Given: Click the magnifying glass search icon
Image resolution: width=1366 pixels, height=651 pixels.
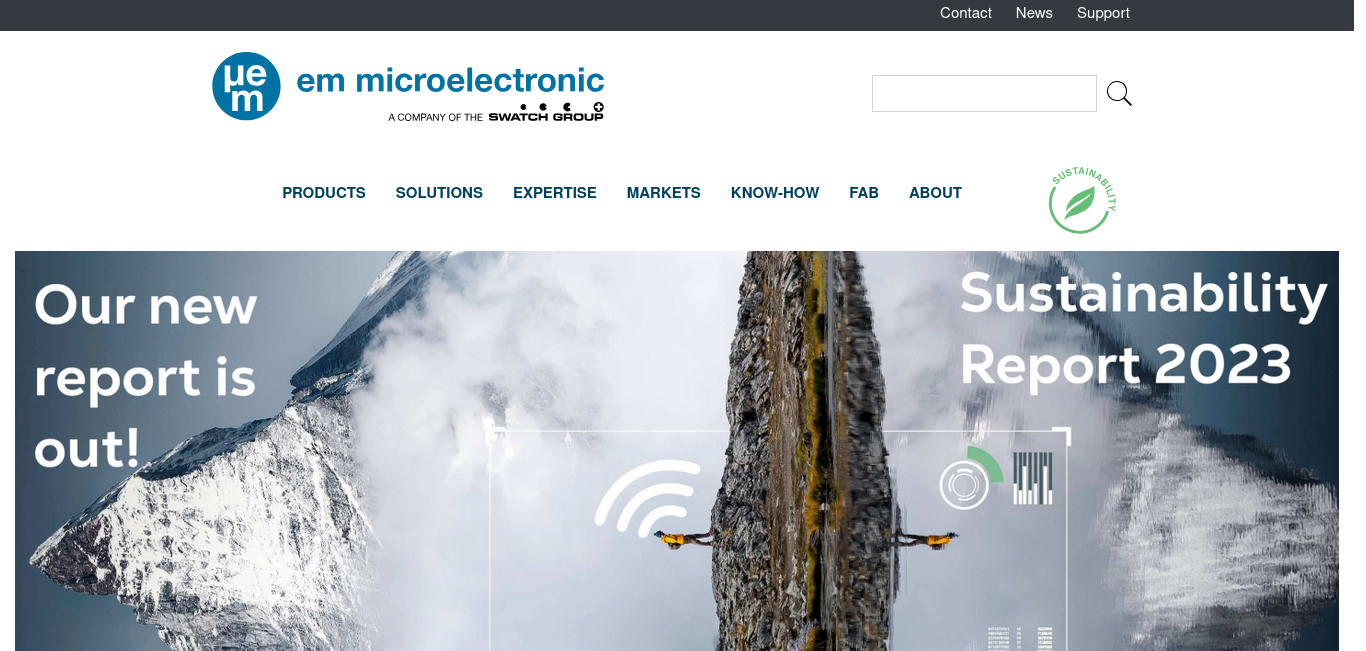Looking at the screenshot, I should (1119, 94).
